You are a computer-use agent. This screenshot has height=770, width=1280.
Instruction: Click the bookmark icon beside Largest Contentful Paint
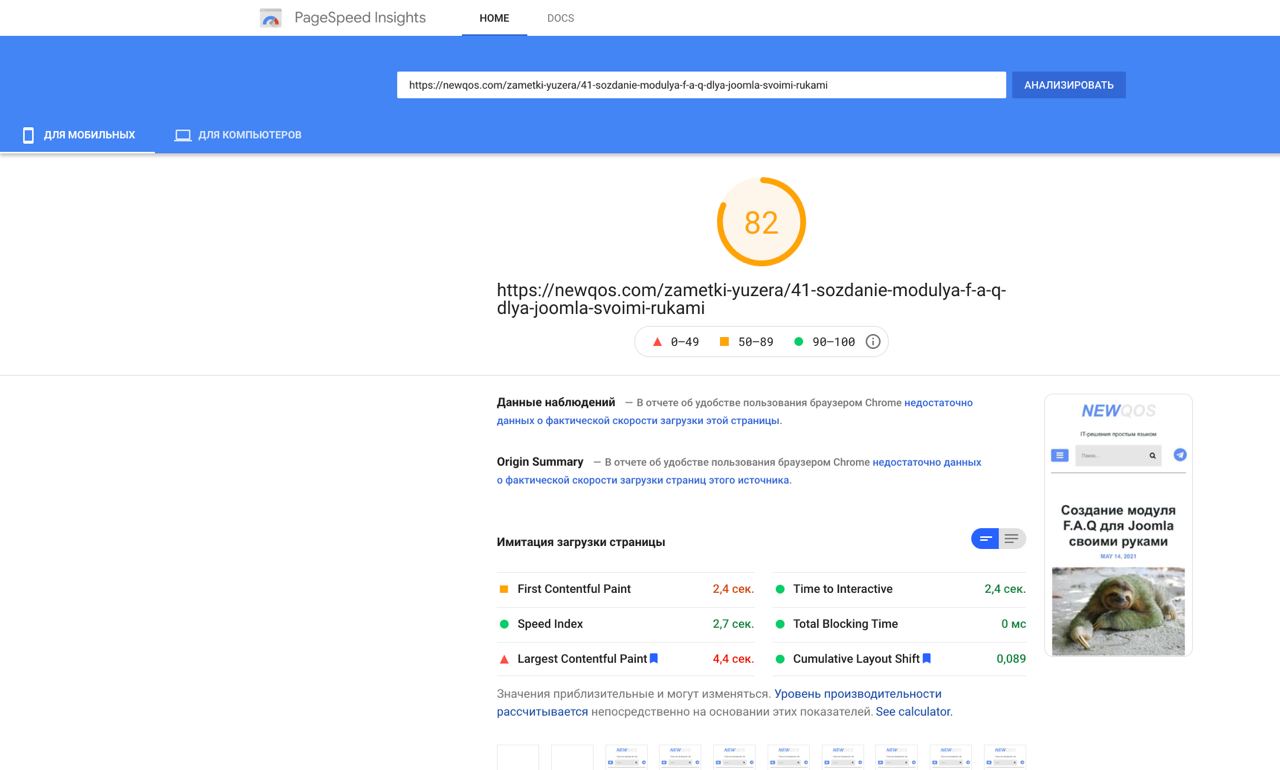point(654,659)
